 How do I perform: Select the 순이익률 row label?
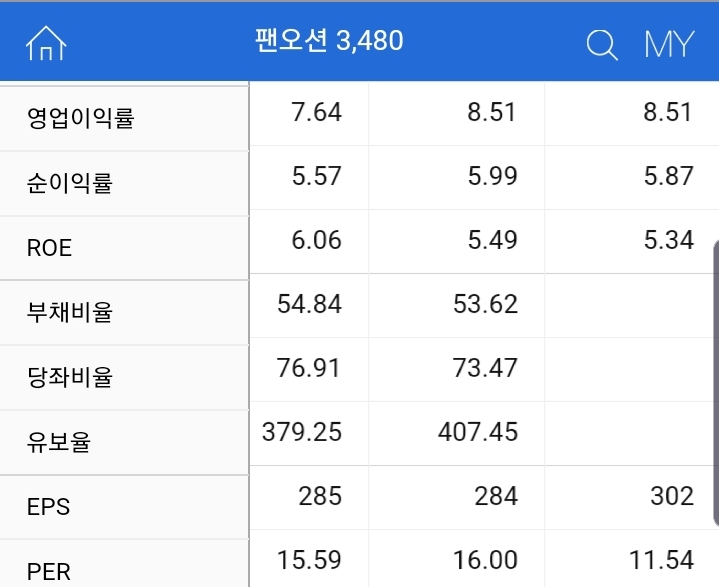click(x=70, y=183)
